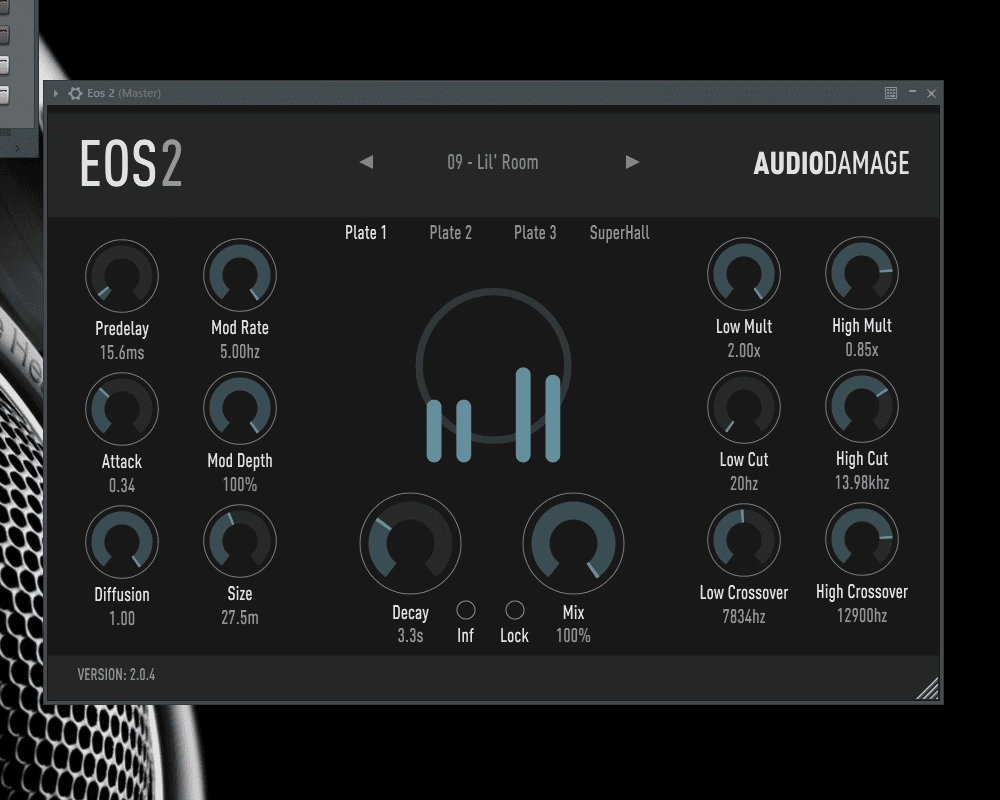This screenshot has width=1000, height=800.
Task: Click the EOS2 logo title
Action: click(131, 164)
